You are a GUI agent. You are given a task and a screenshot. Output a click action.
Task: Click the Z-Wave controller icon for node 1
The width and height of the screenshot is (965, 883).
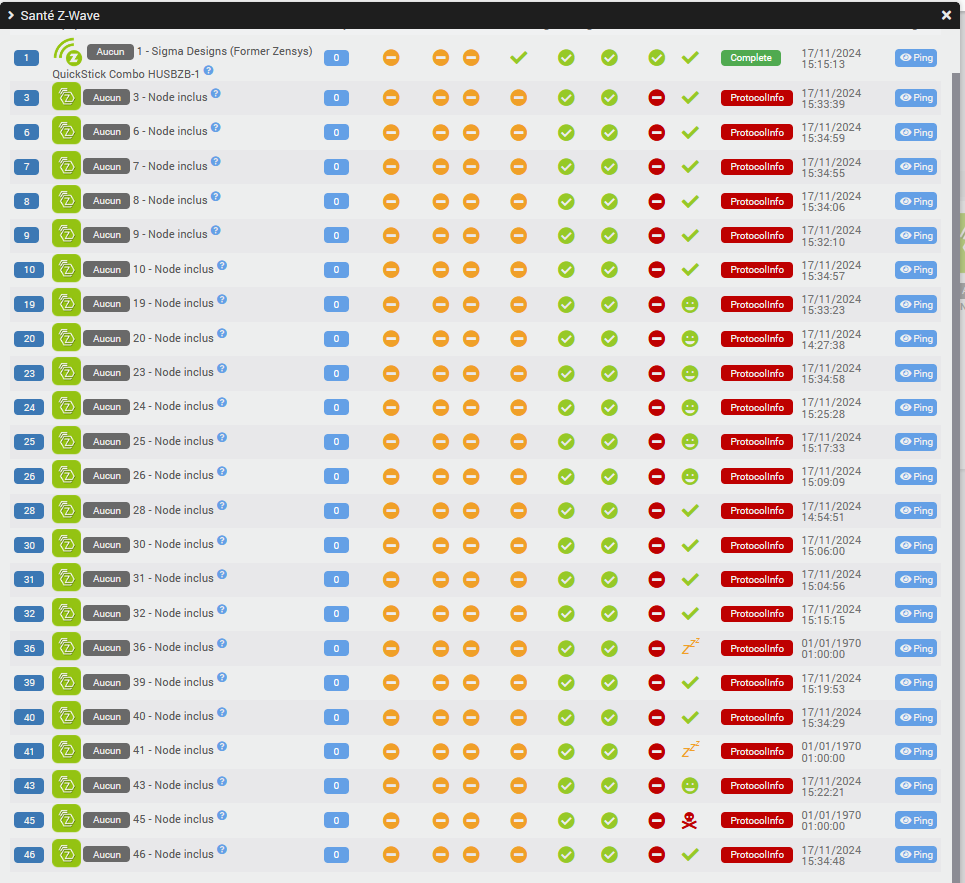pos(67,52)
